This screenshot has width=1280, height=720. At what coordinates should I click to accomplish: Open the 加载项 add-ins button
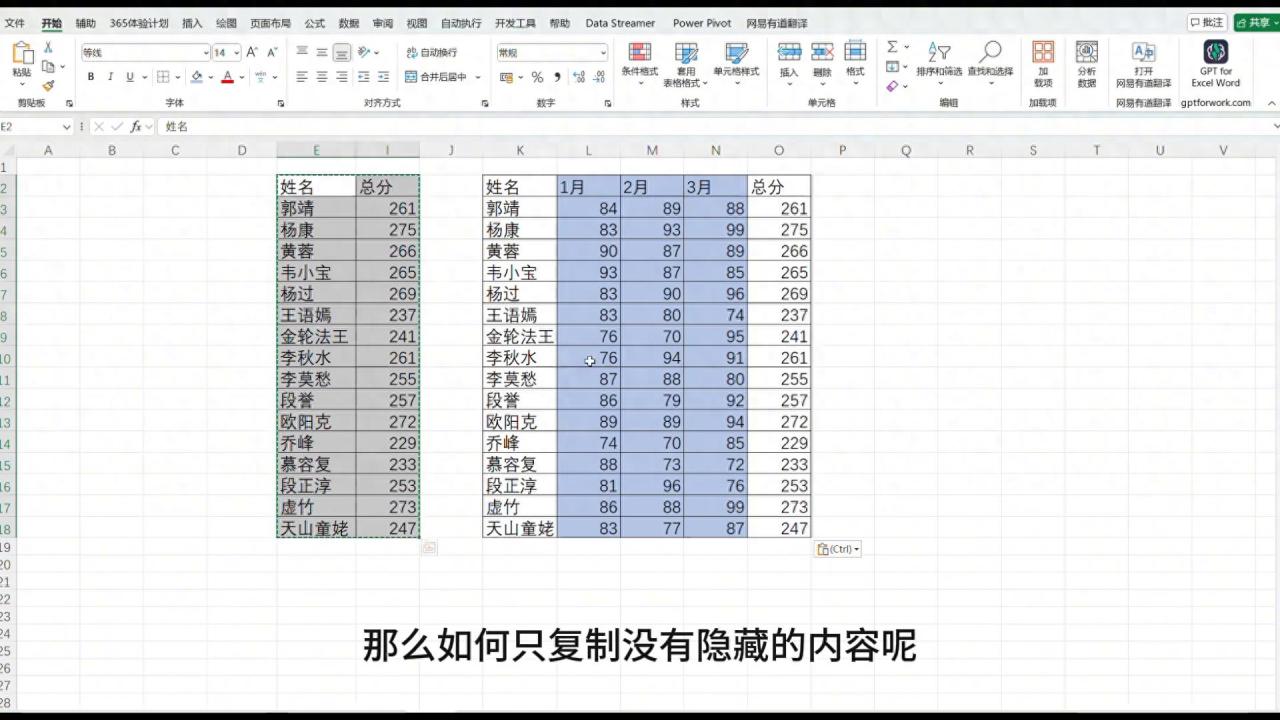pyautogui.click(x=1043, y=64)
